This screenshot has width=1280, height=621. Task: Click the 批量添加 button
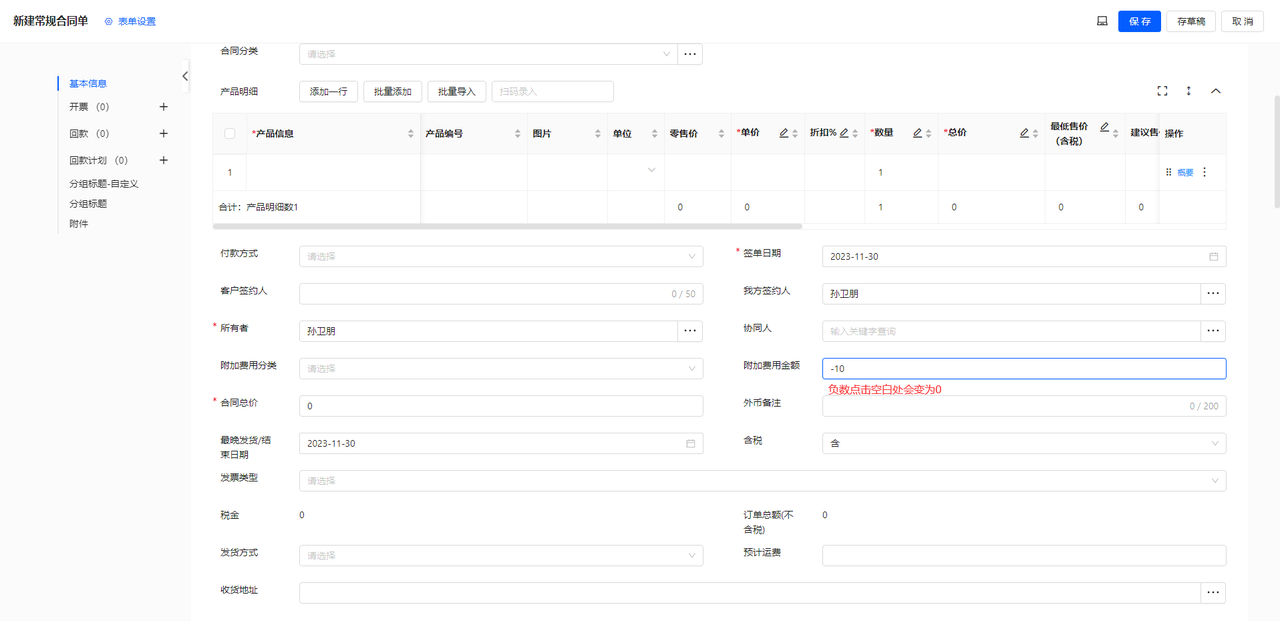[392, 91]
